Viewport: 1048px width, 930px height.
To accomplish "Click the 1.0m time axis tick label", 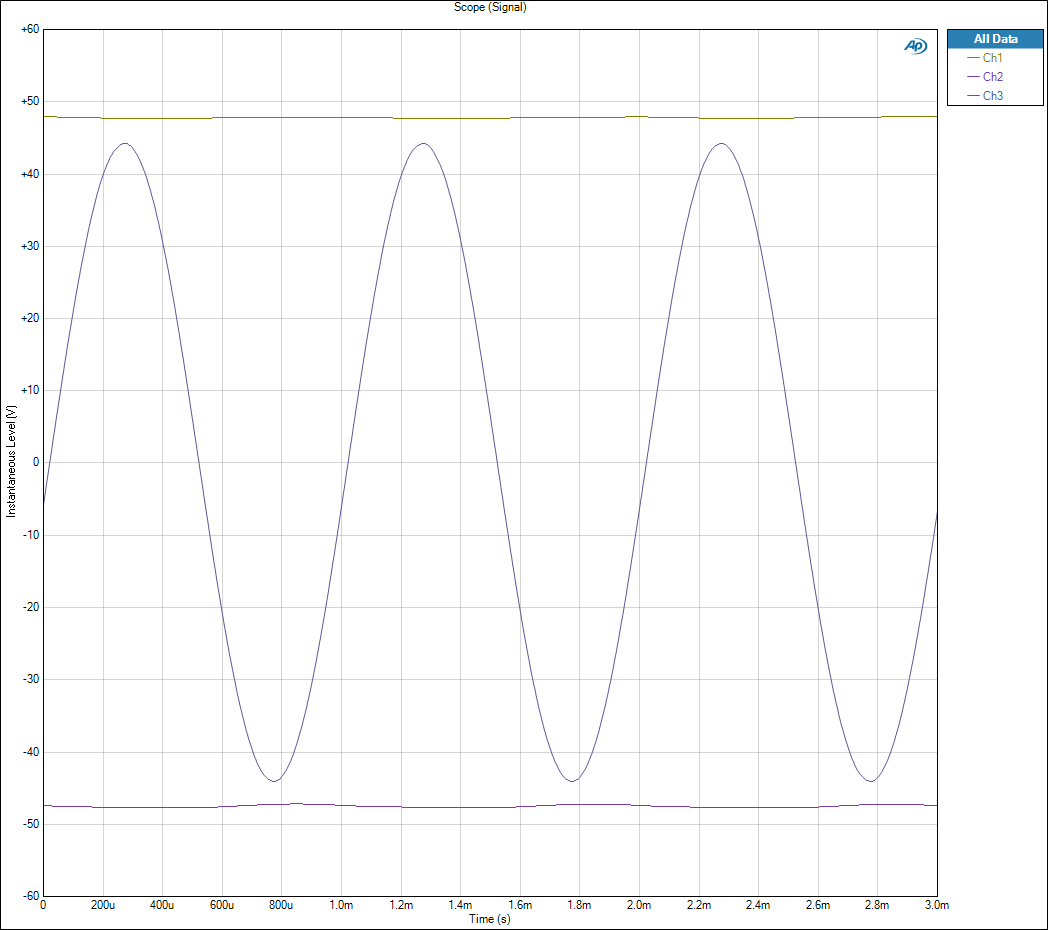I will pyautogui.click(x=342, y=905).
